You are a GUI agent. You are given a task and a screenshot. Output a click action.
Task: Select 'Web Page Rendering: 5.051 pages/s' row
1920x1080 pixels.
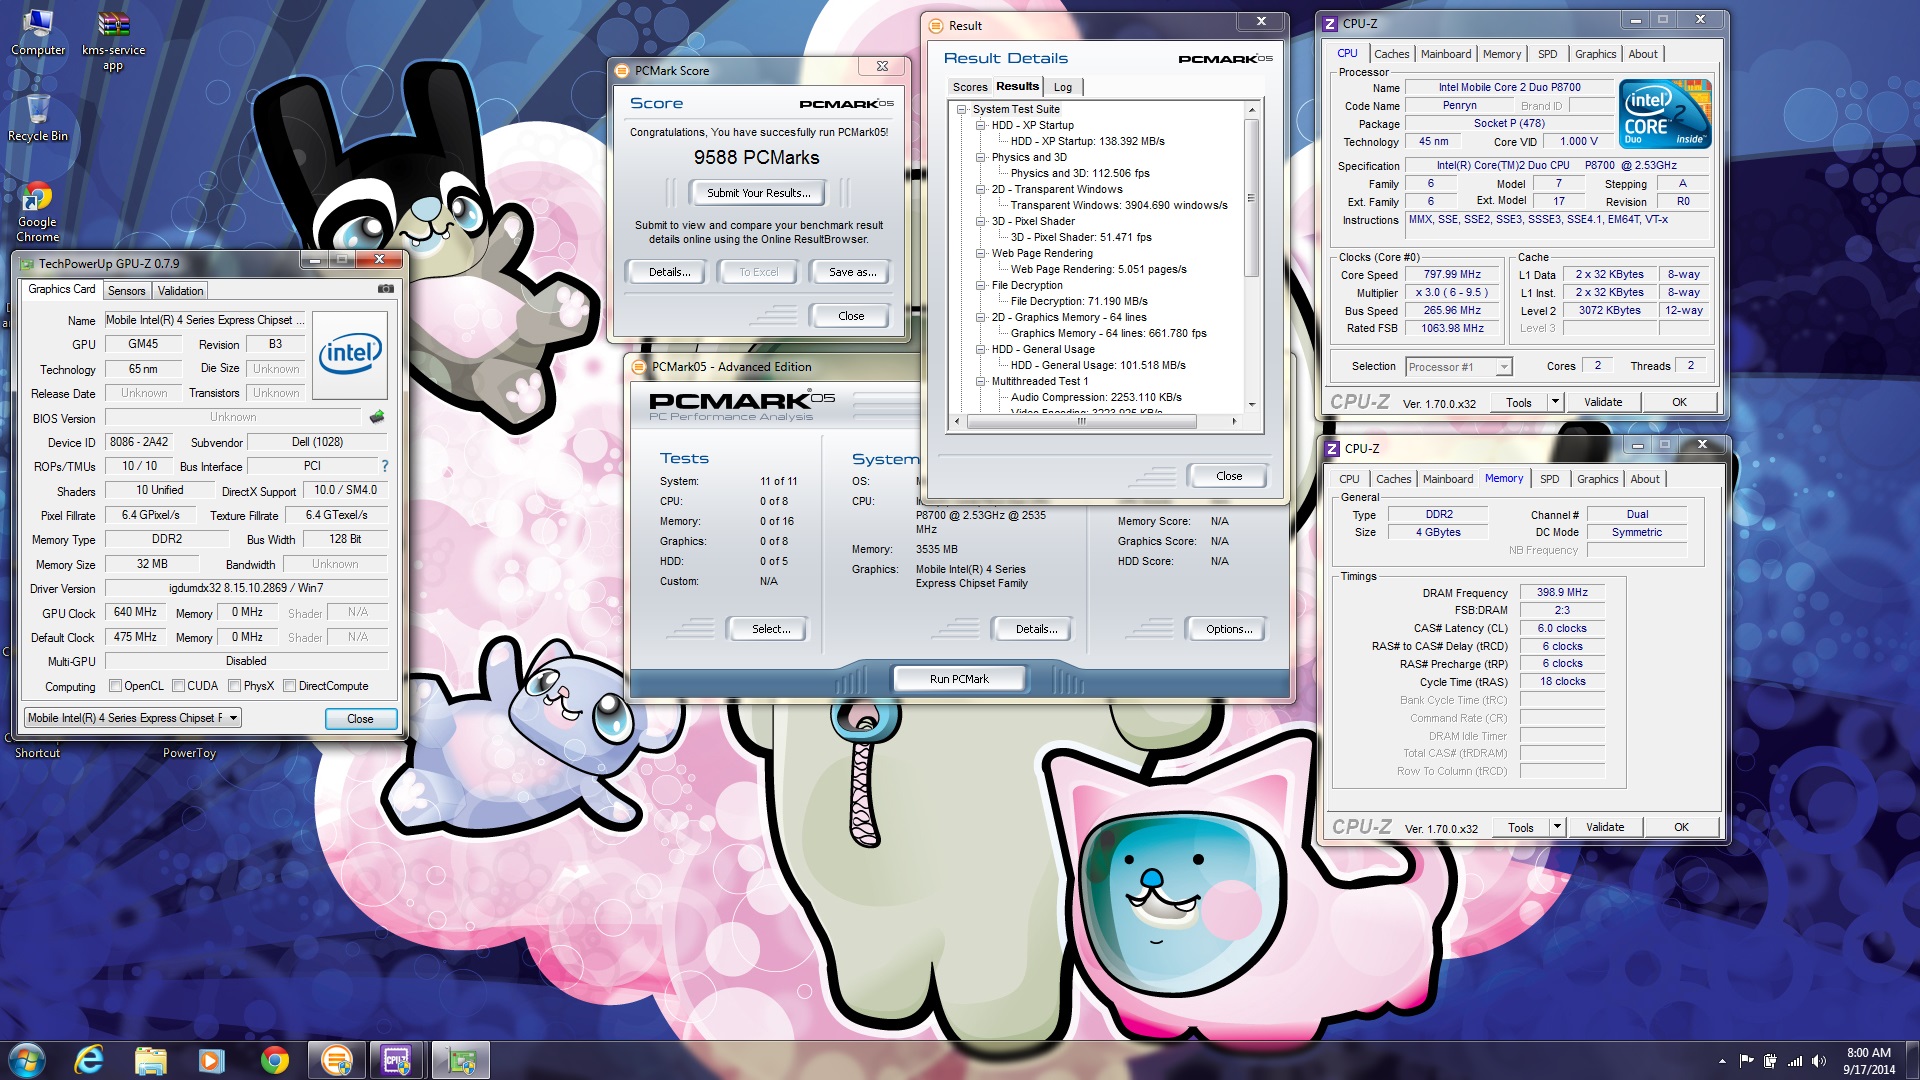(1098, 269)
